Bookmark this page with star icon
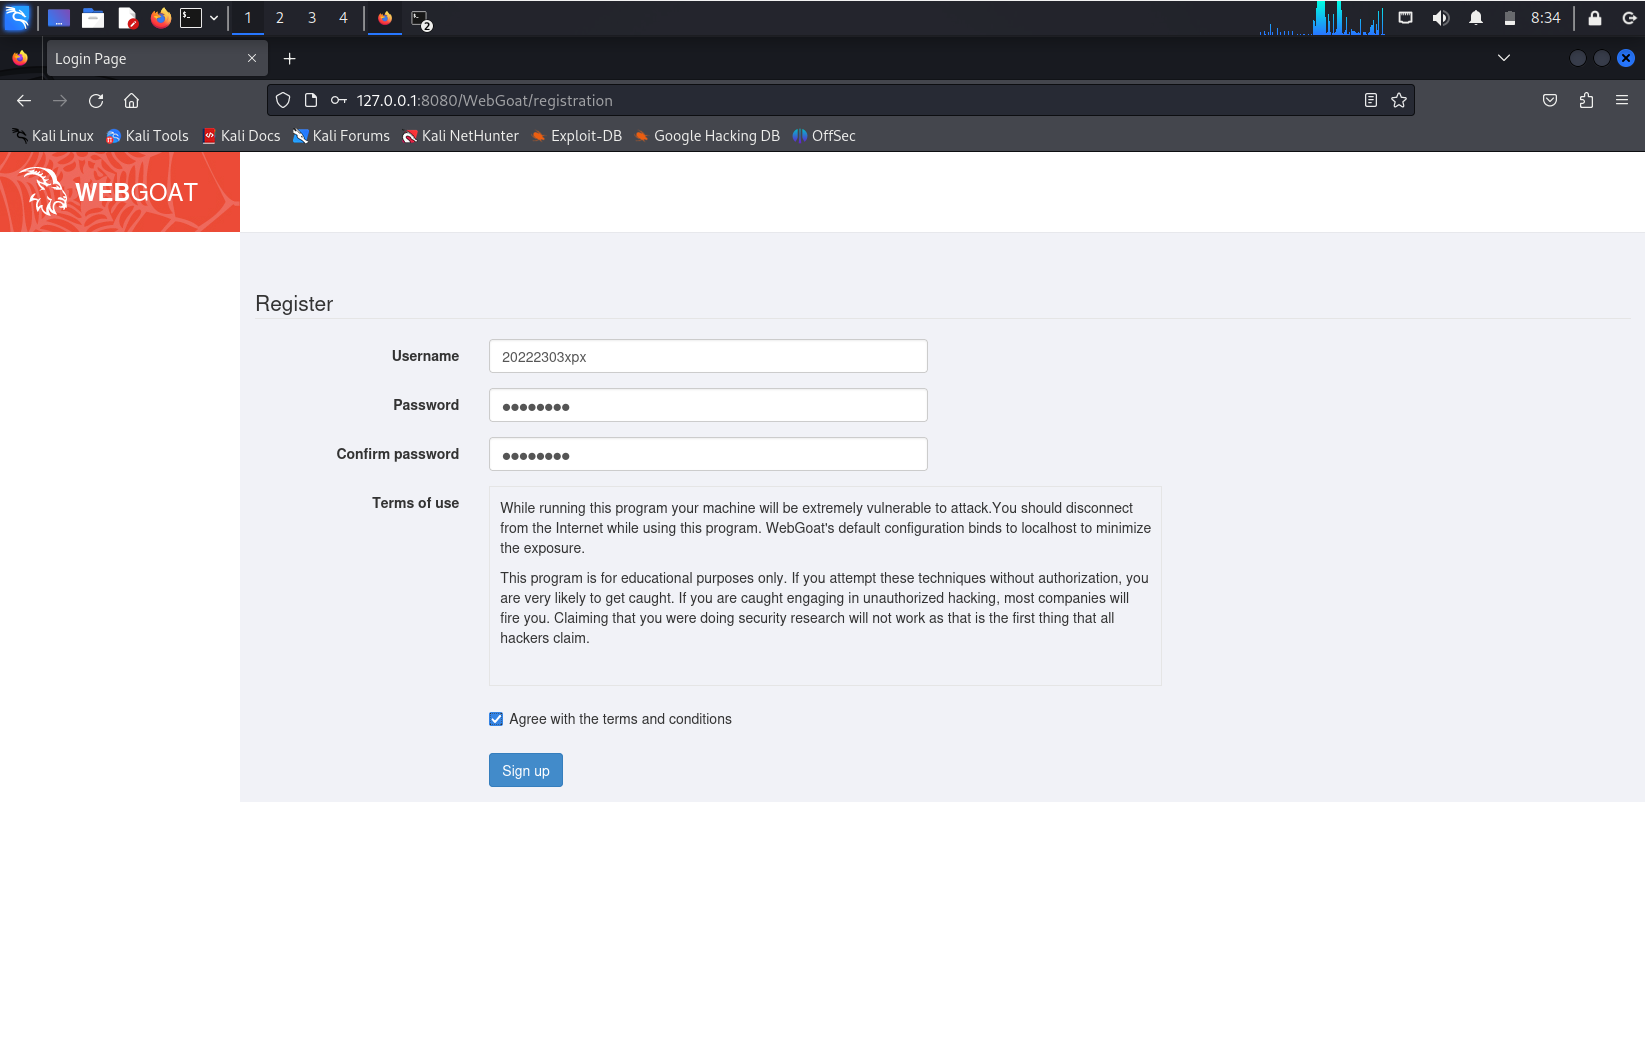 (x=1399, y=100)
